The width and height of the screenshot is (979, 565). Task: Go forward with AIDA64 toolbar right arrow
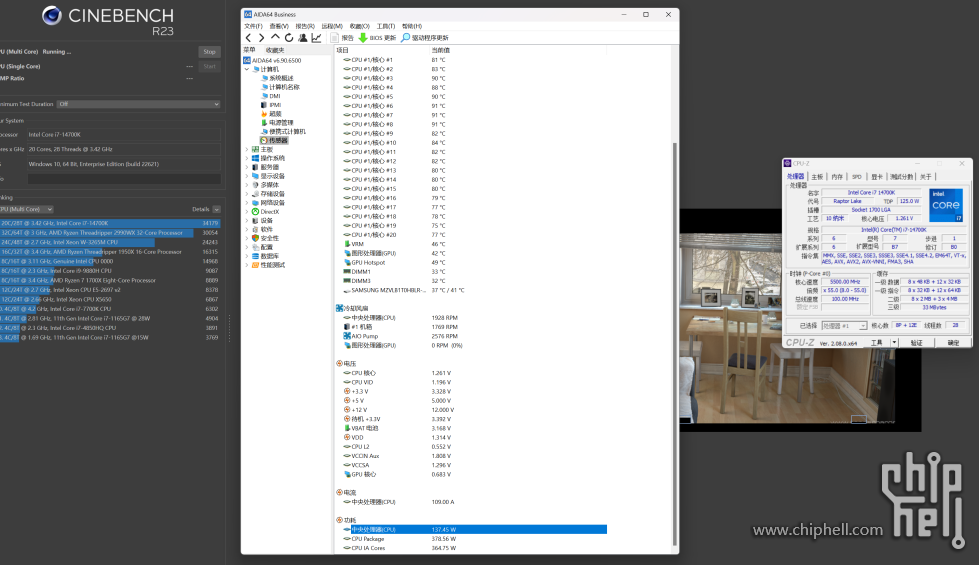click(262, 38)
